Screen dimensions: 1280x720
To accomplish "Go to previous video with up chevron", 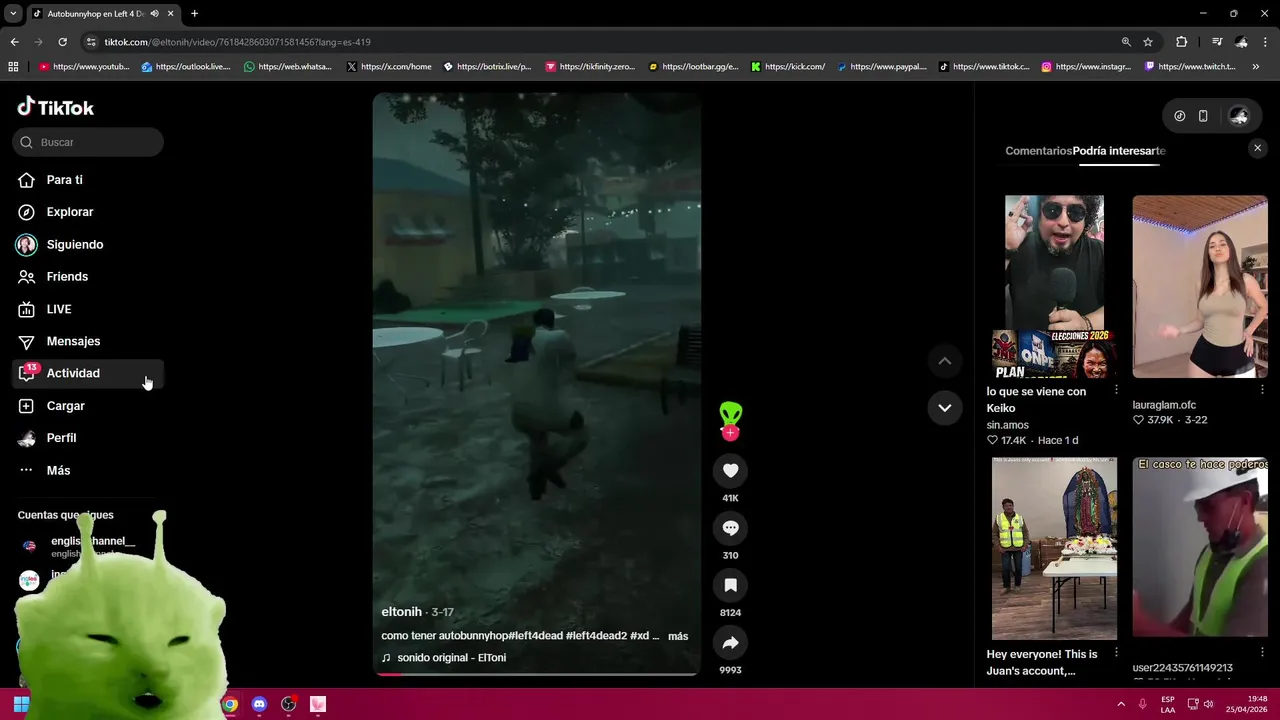I will pyautogui.click(x=944, y=361).
